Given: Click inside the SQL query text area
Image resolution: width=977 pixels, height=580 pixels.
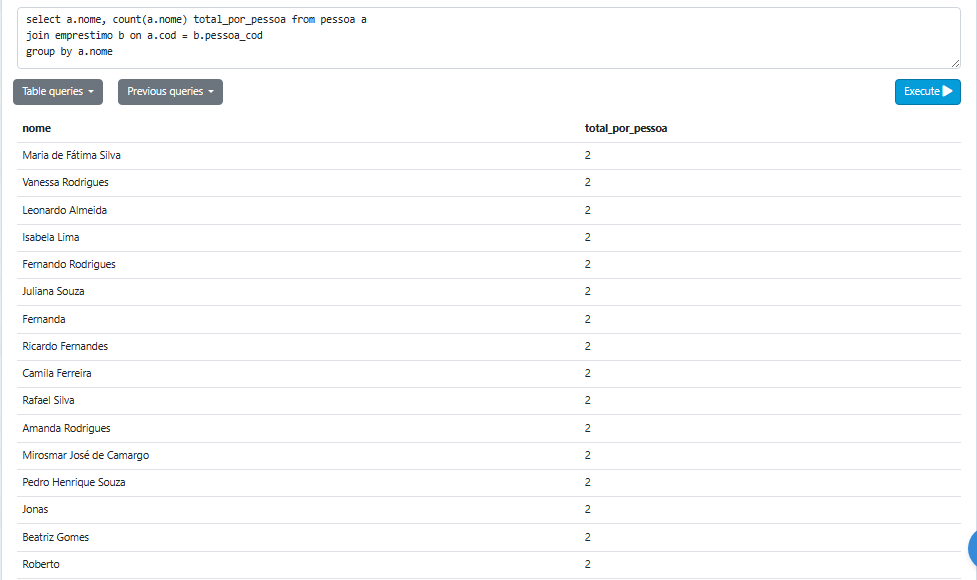Looking at the screenshot, I should pyautogui.click(x=488, y=38).
